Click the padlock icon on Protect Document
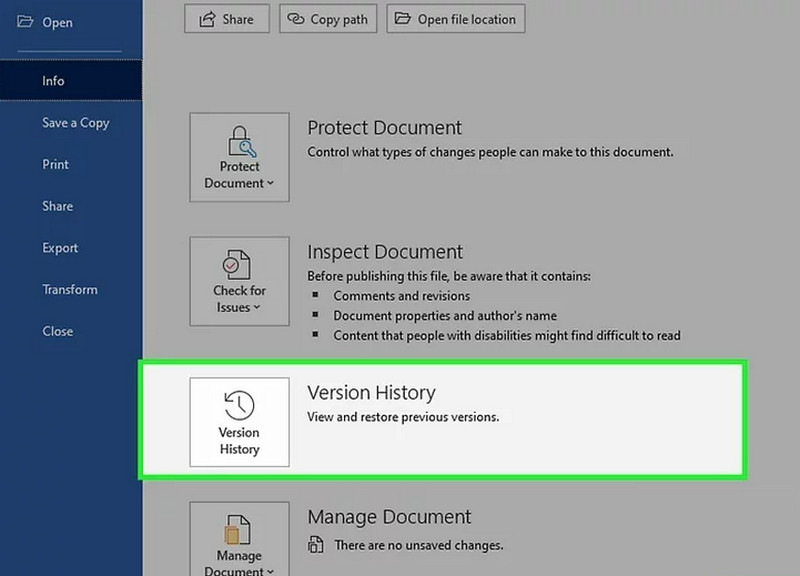Viewport: 800px width, 576px height. tap(239, 141)
